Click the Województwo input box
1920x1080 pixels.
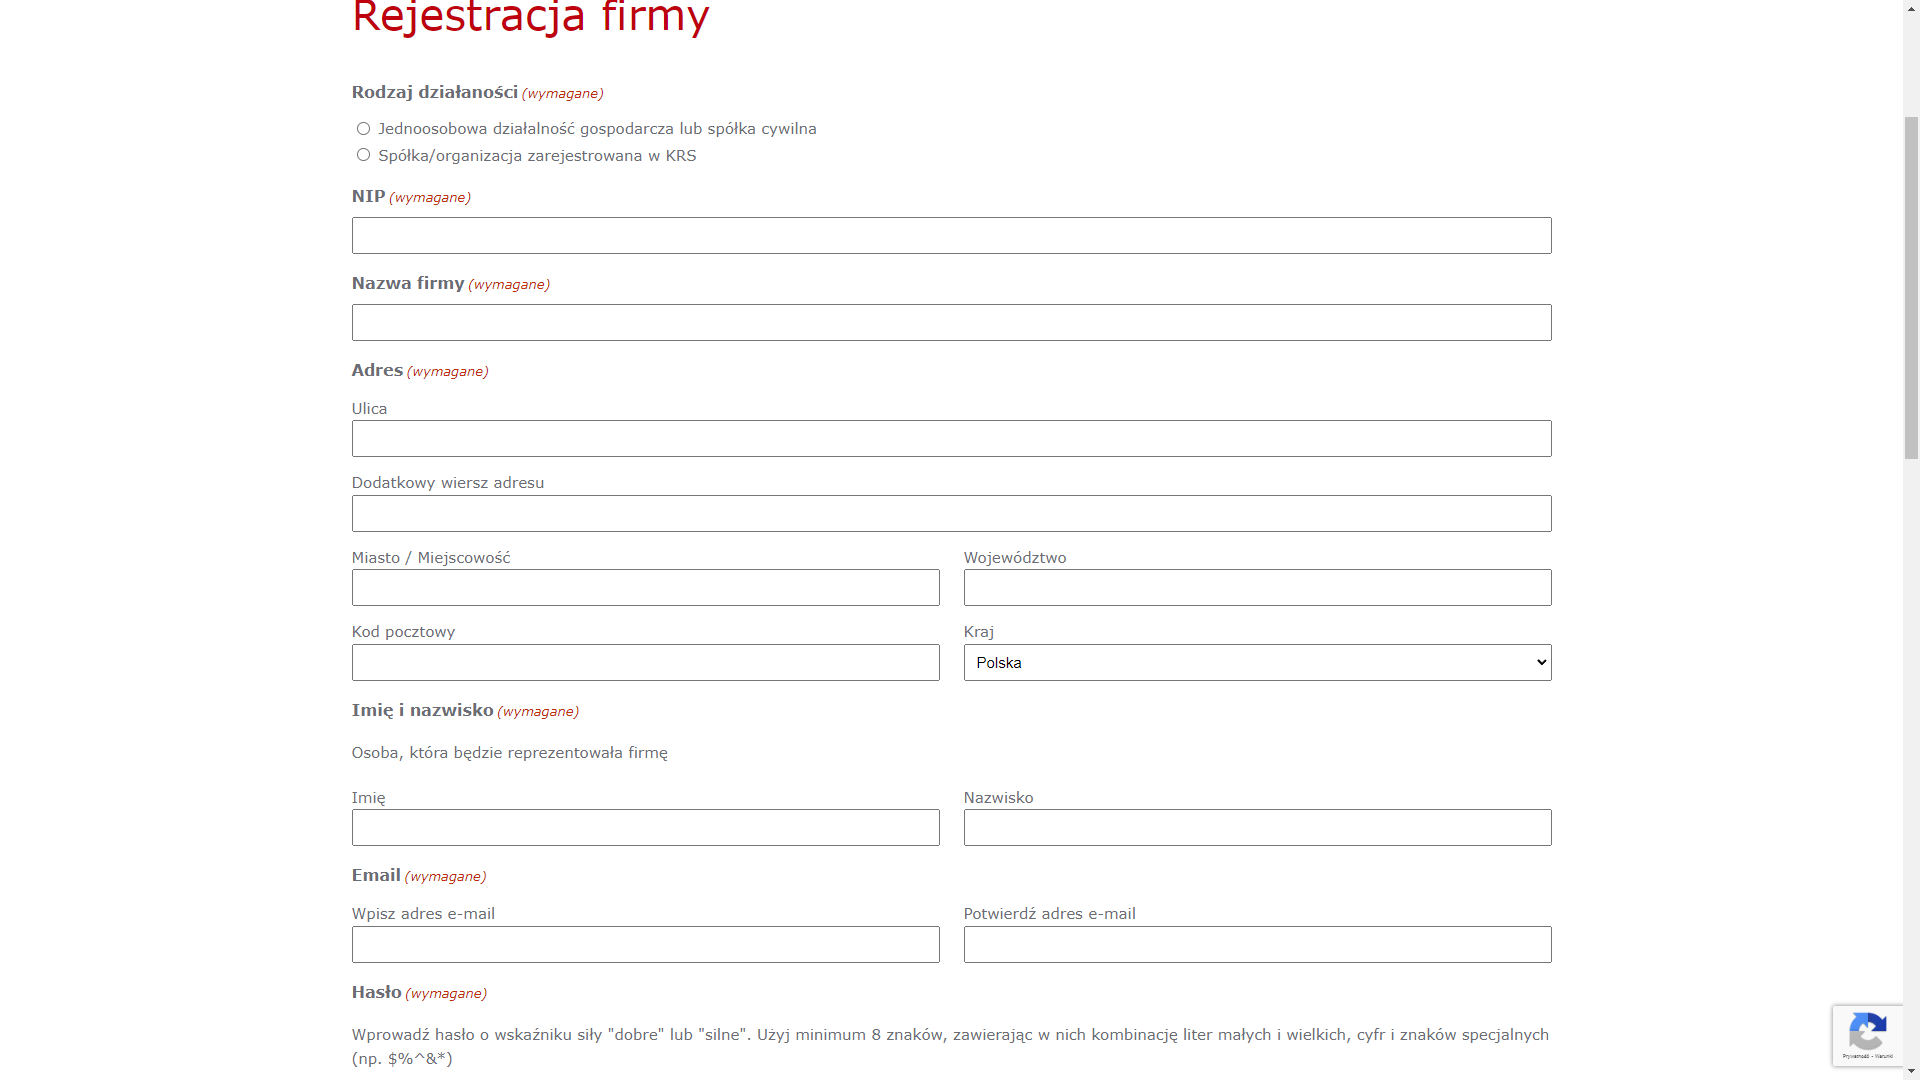click(x=1257, y=588)
